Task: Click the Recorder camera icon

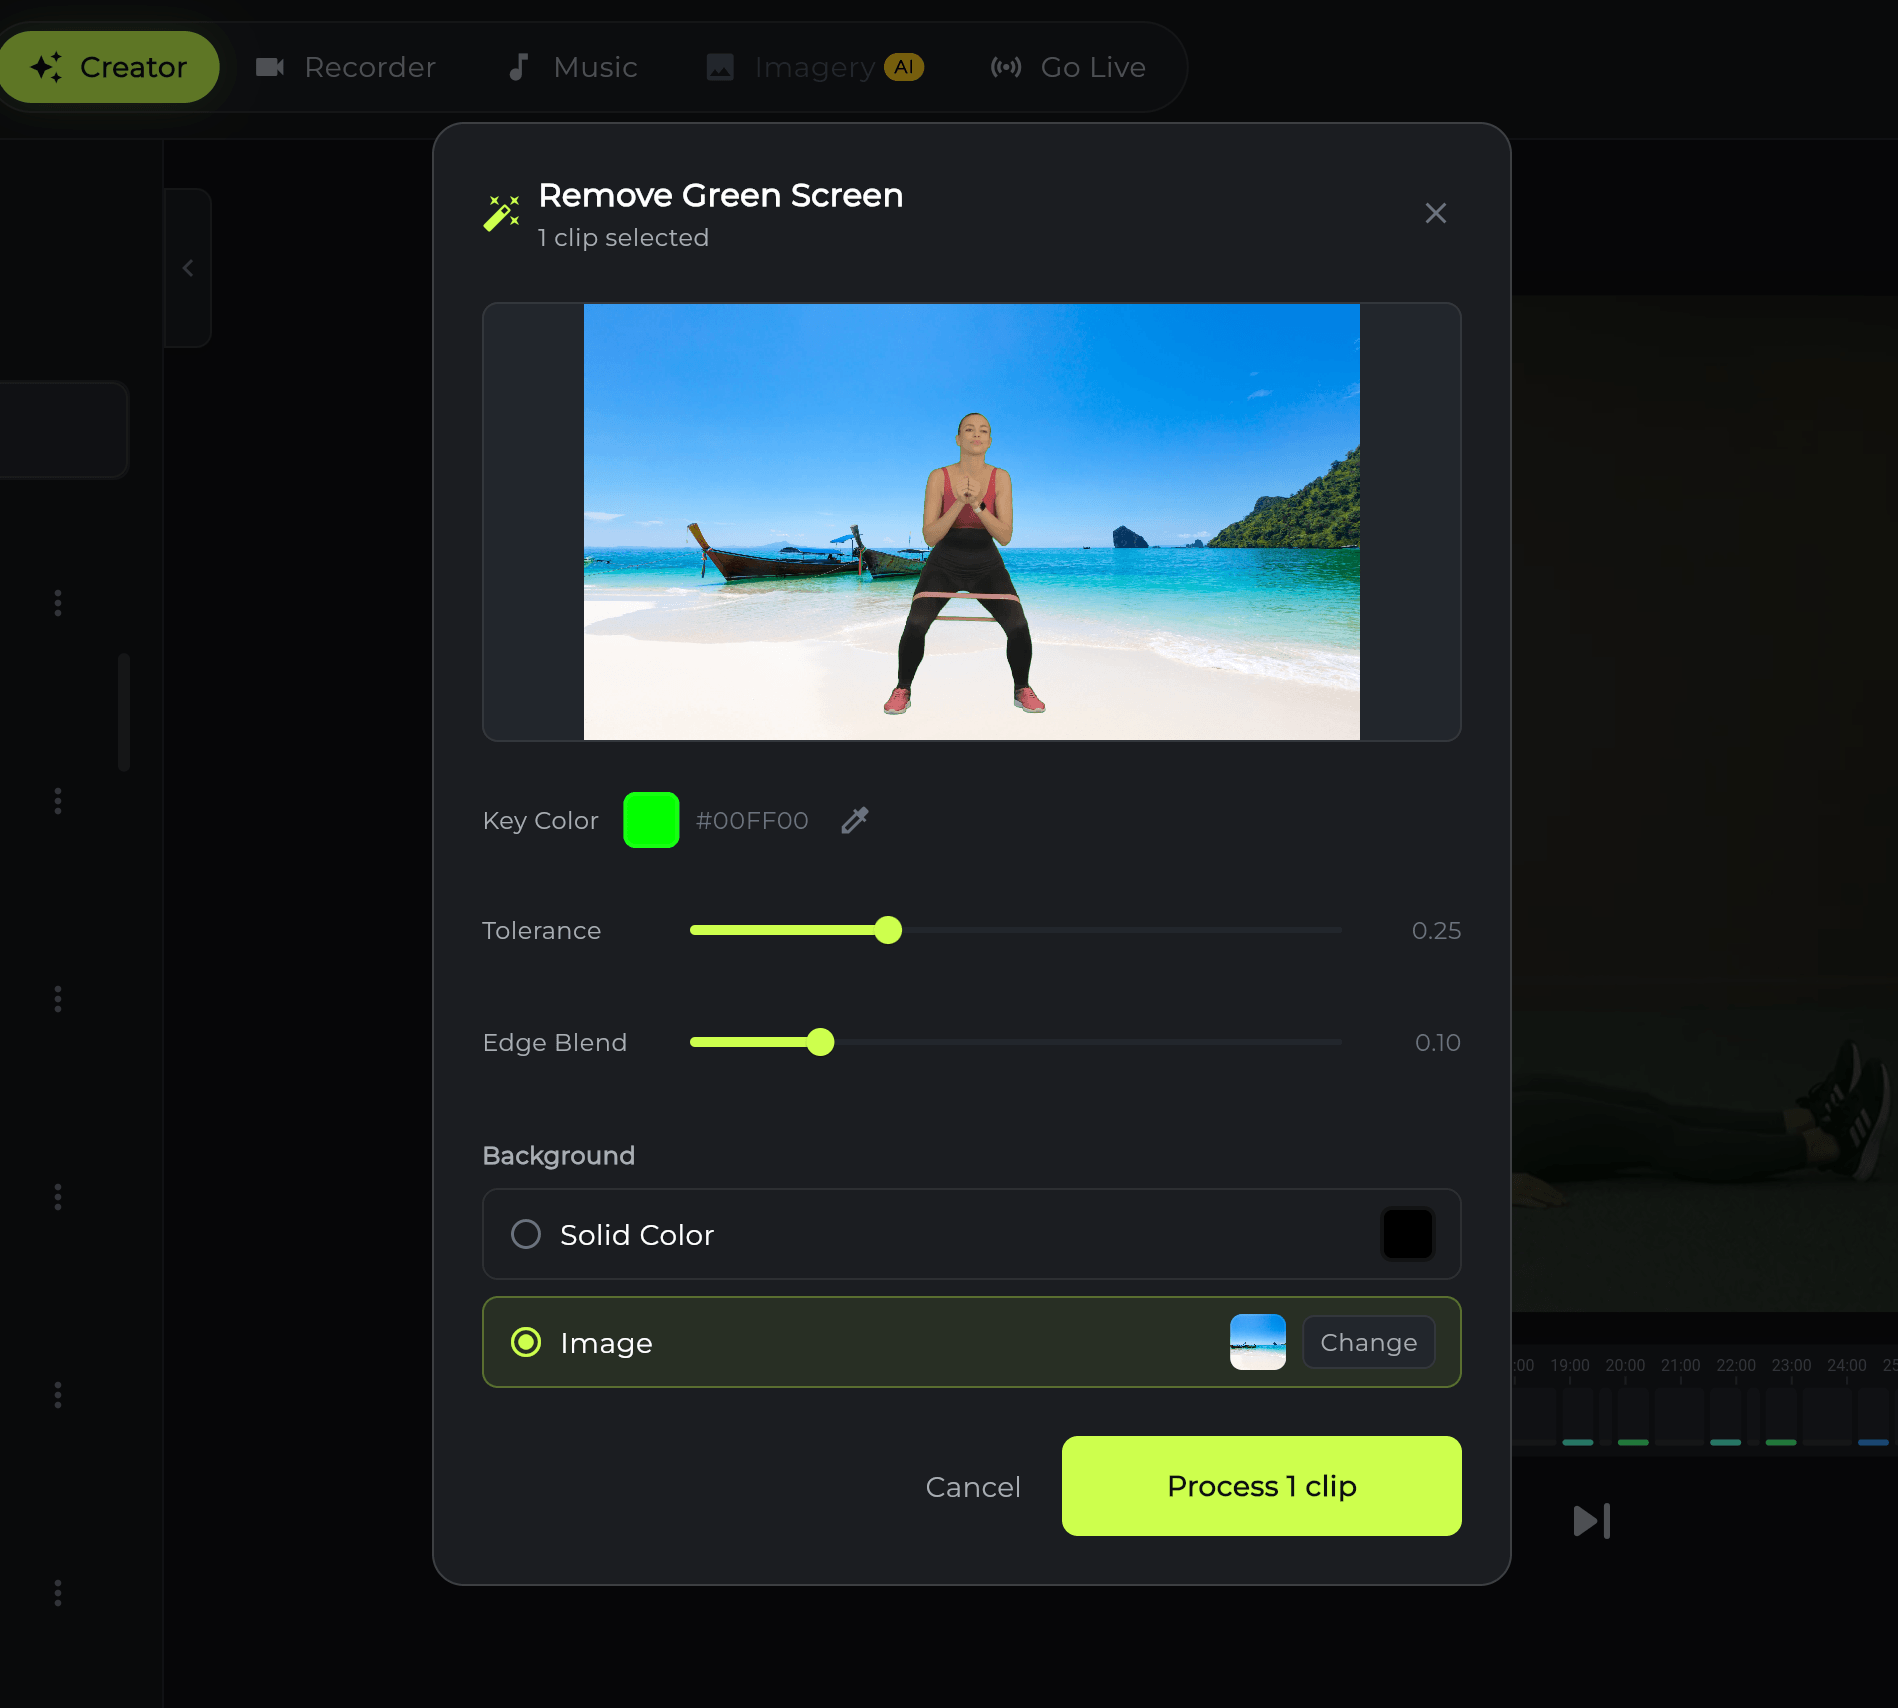Action: click(269, 67)
